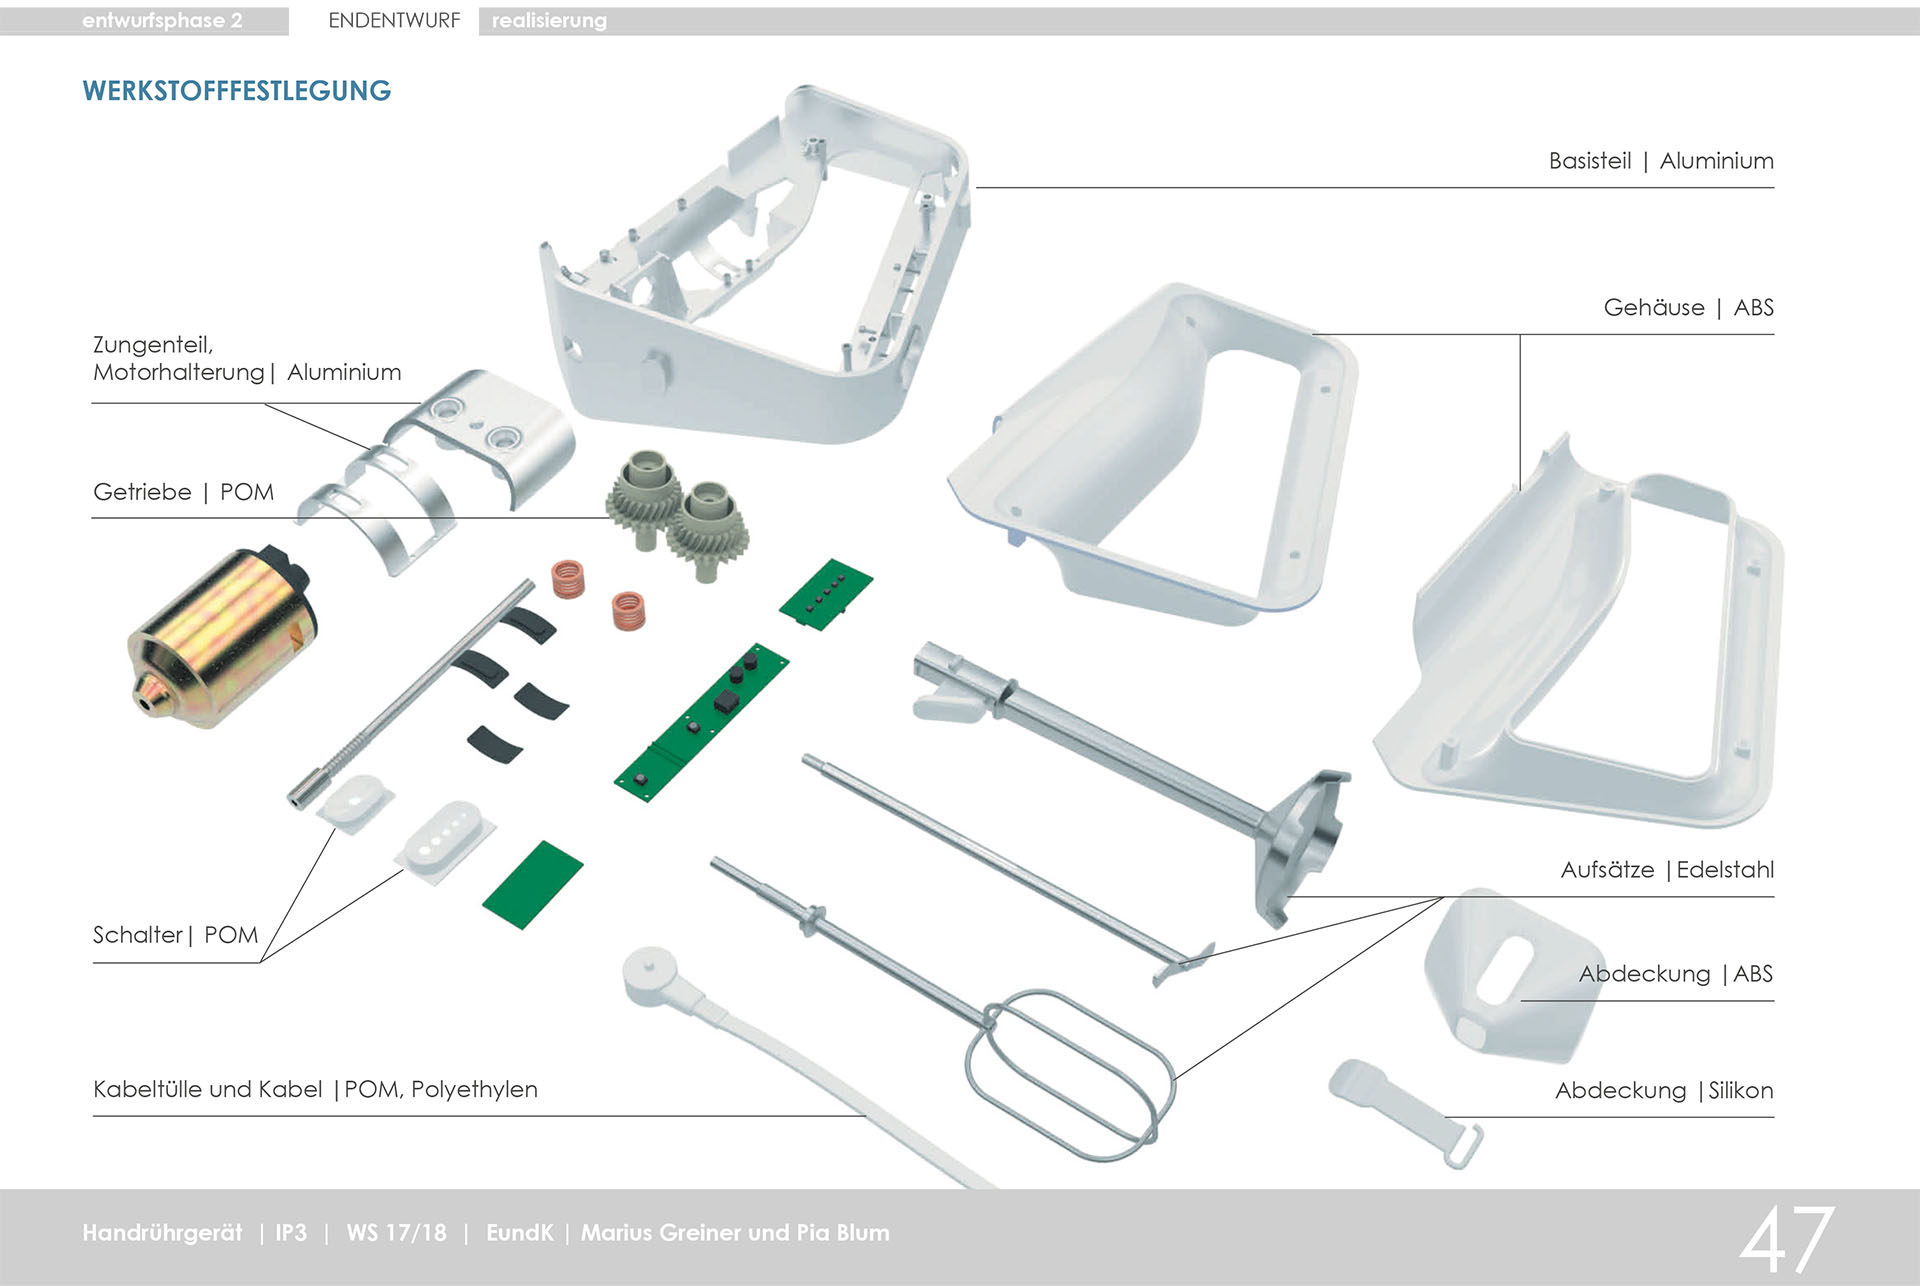1920x1286 pixels.
Task: Click the long green circuit board
Action: pyautogui.click(x=701, y=720)
